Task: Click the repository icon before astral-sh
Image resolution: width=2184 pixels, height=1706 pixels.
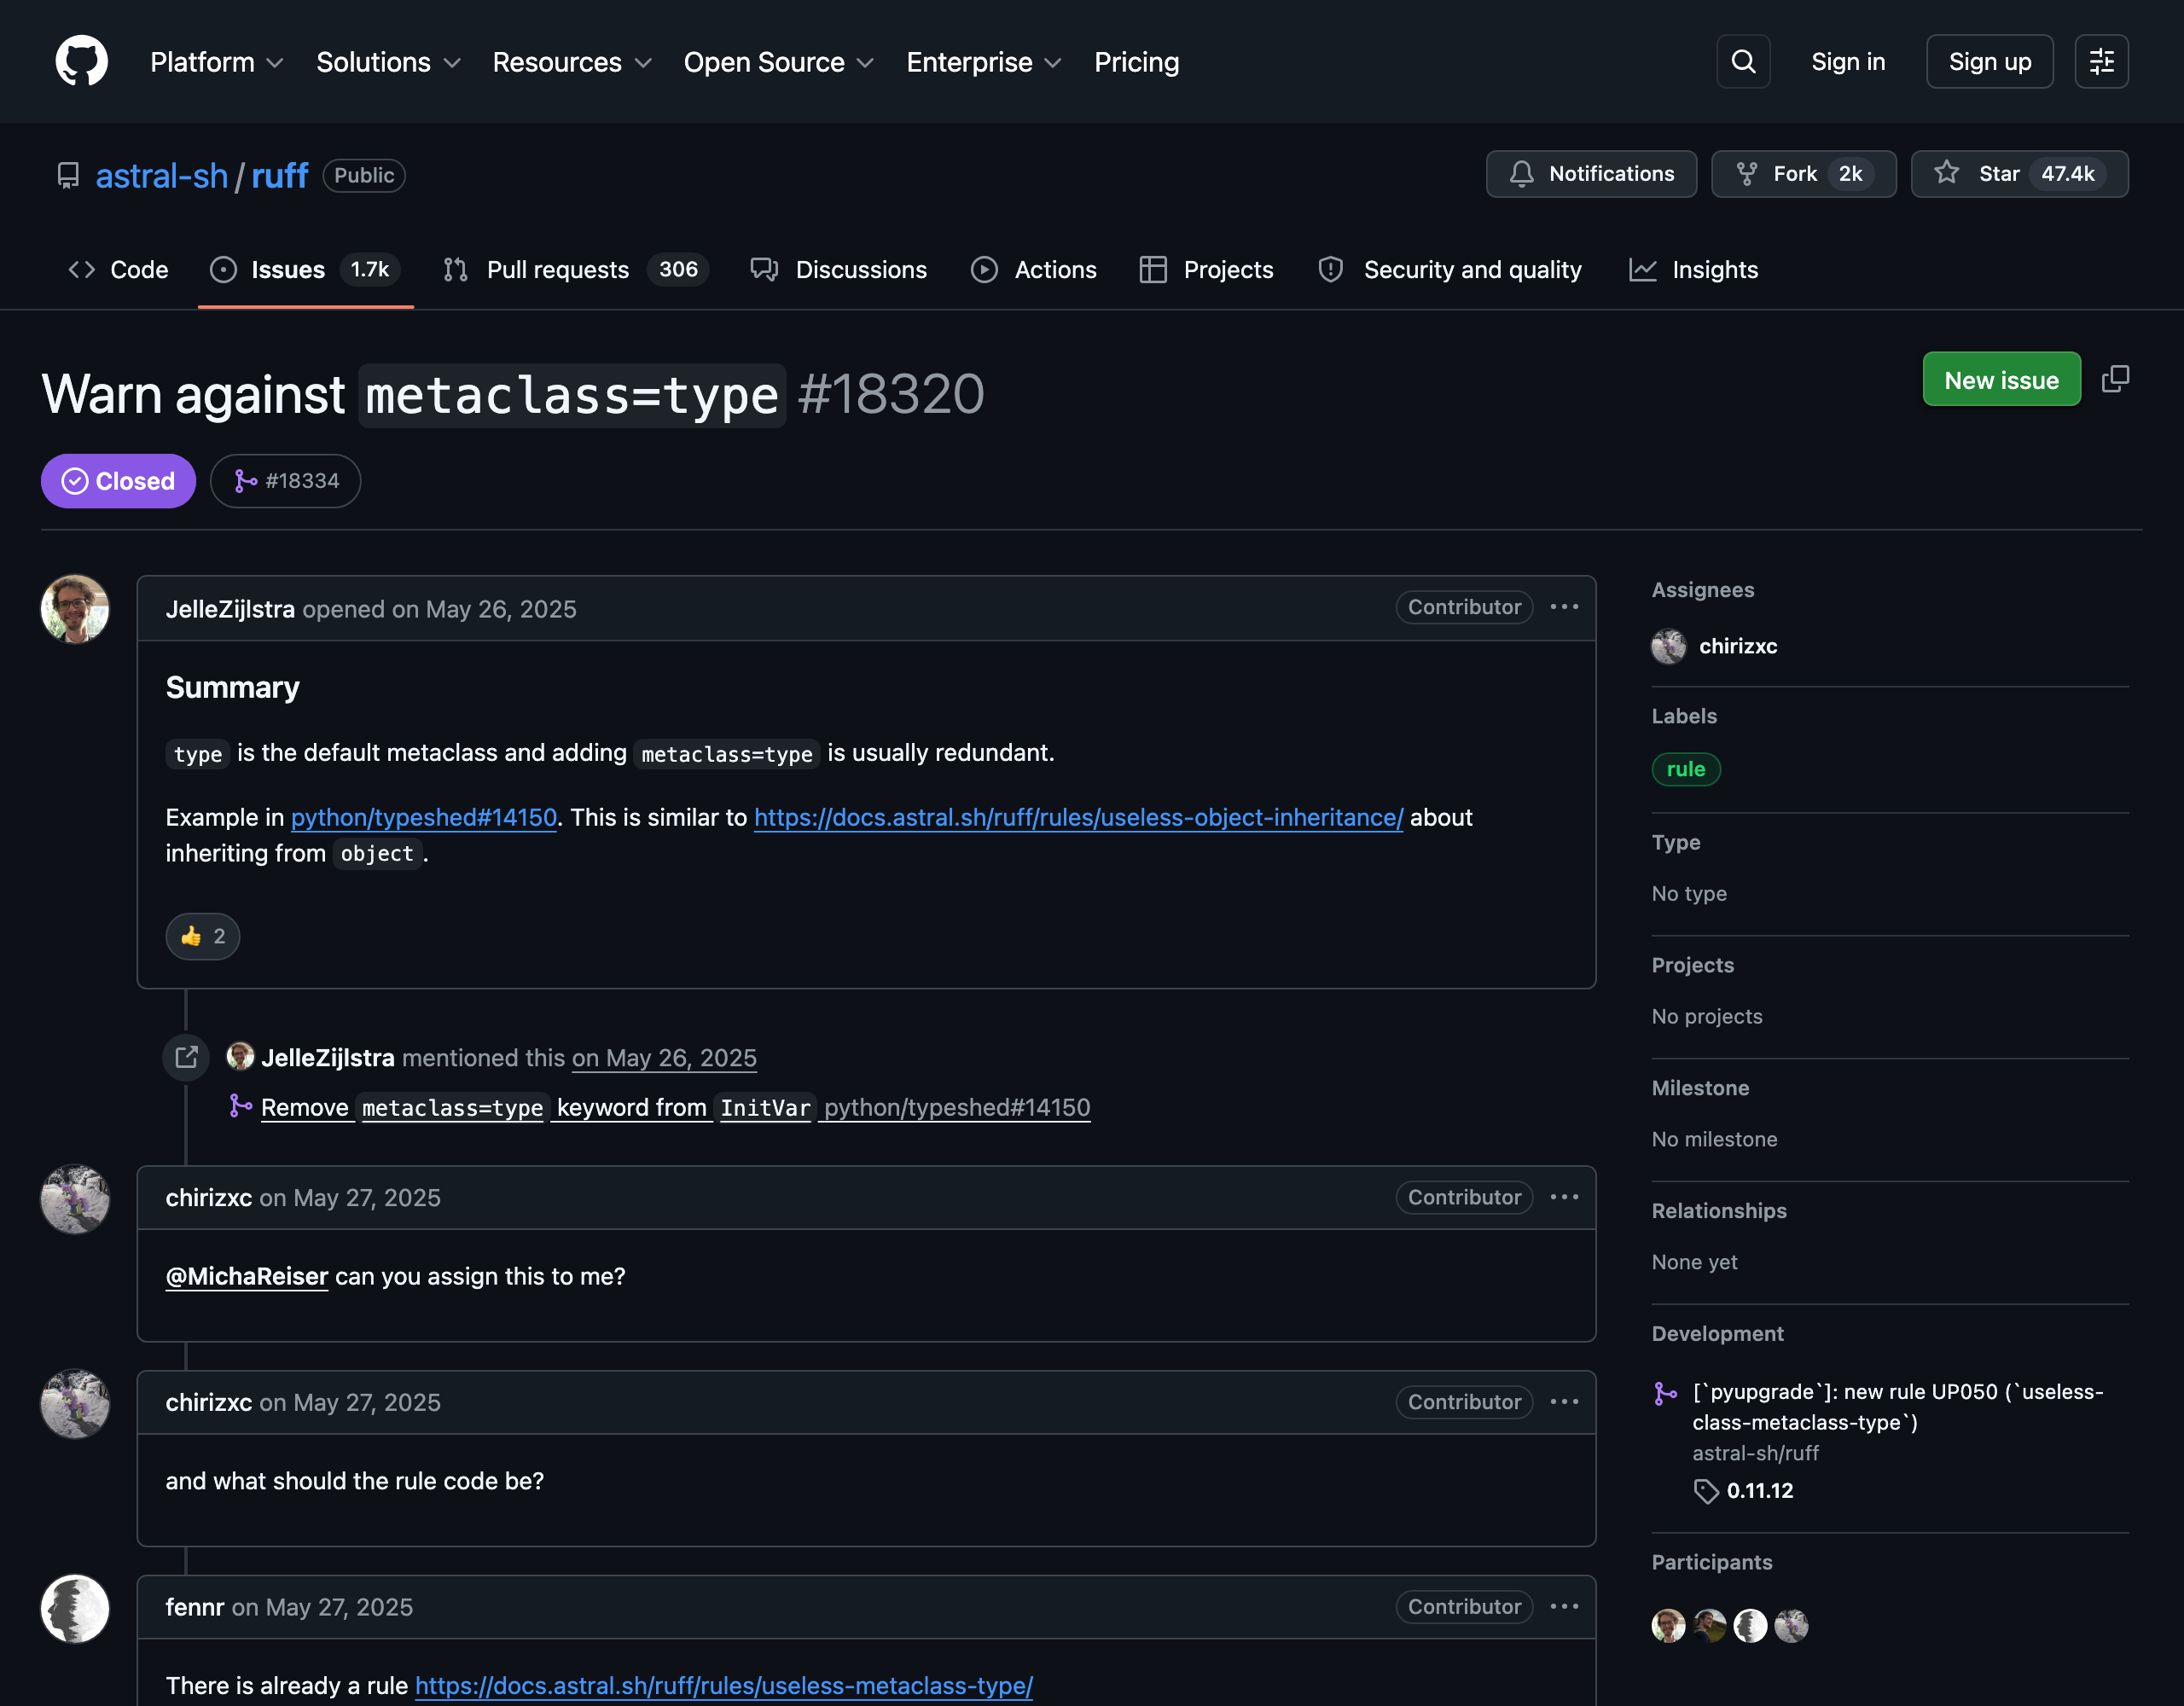Action: [x=68, y=176]
